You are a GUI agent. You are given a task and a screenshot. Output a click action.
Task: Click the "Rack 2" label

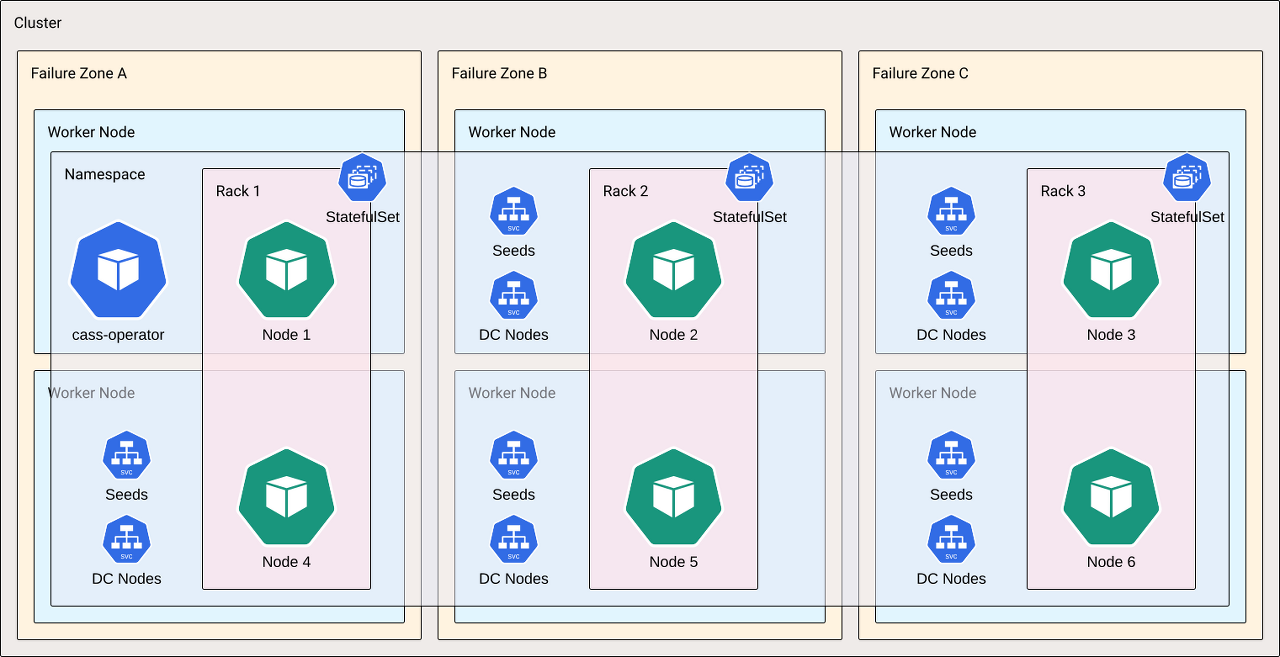pos(626,191)
